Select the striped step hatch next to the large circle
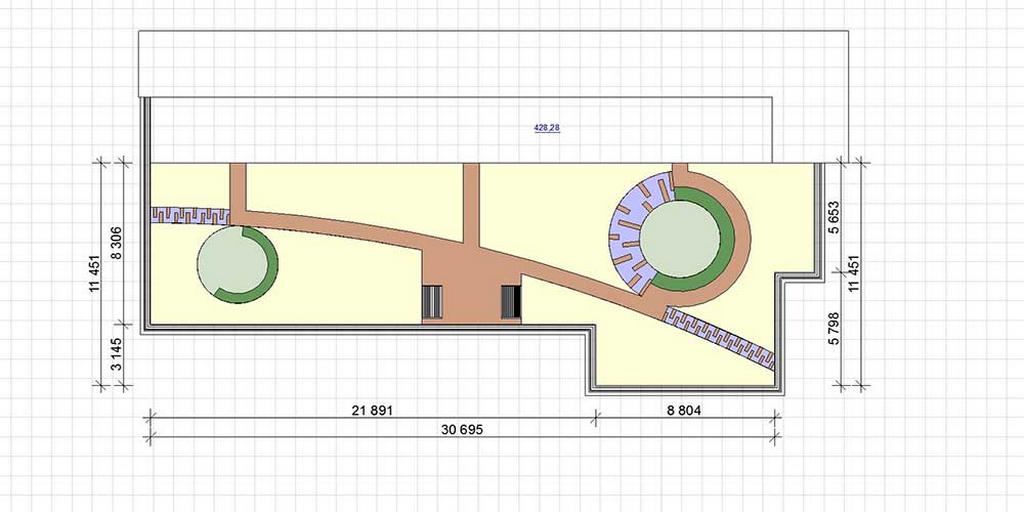The width and height of the screenshot is (1024, 512). (x=511, y=302)
